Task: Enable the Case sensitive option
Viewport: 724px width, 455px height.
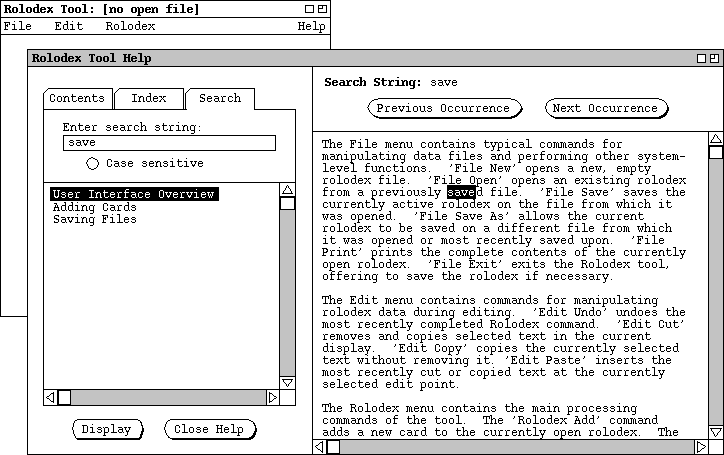Action: (x=92, y=163)
